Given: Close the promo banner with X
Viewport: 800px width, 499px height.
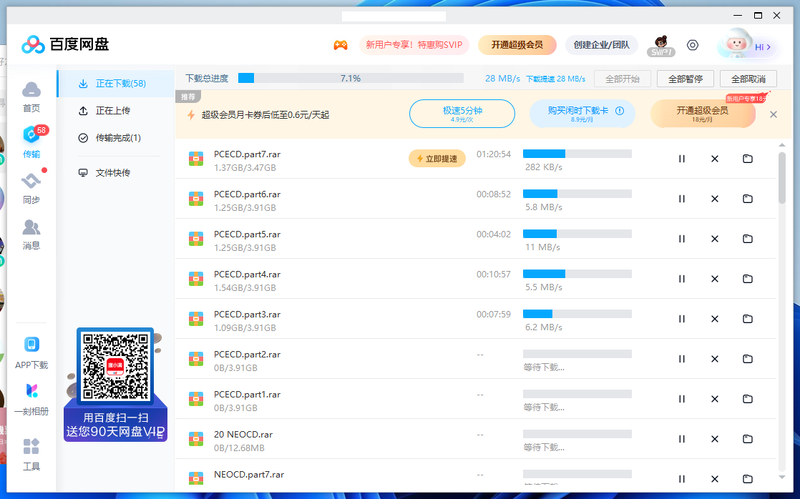Looking at the screenshot, I should tap(773, 114).
